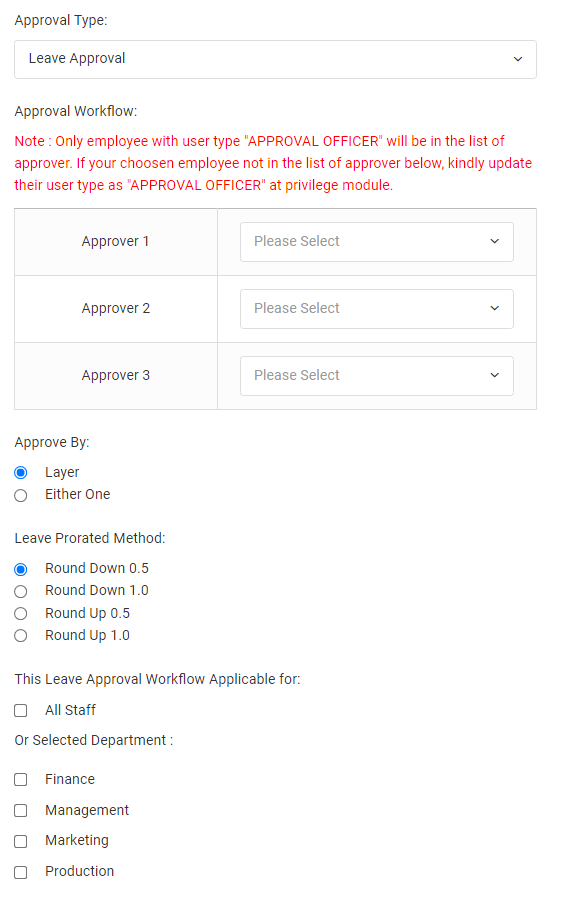572x900 pixels.
Task: Open the Approver 2 dropdown list
Action: (376, 309)
